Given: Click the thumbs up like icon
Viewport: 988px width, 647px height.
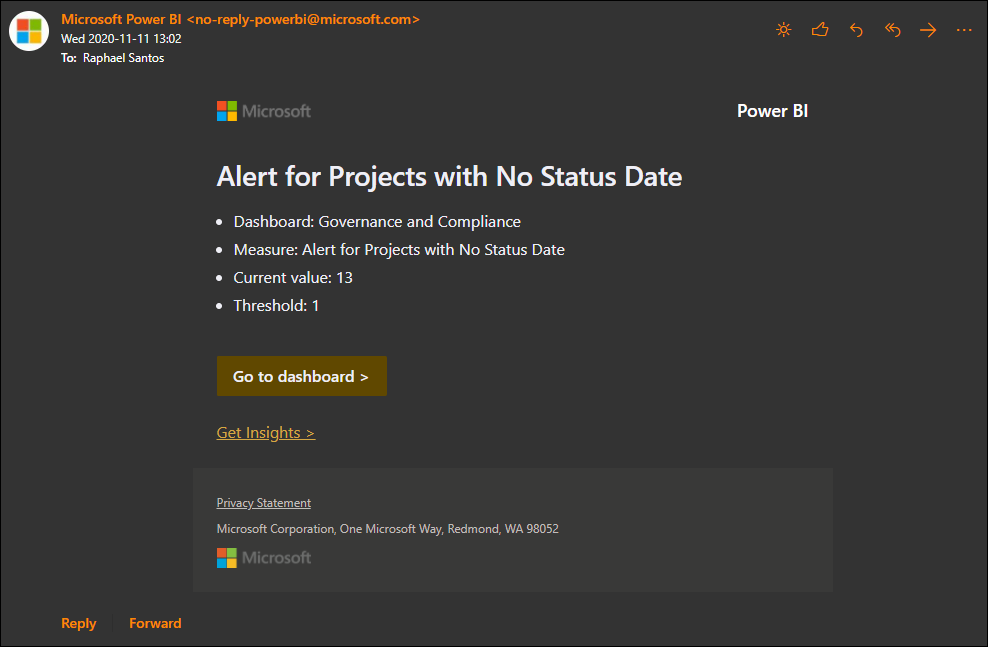Looking at the screenshot, I should pyautogui.click(x=820, y=30).
